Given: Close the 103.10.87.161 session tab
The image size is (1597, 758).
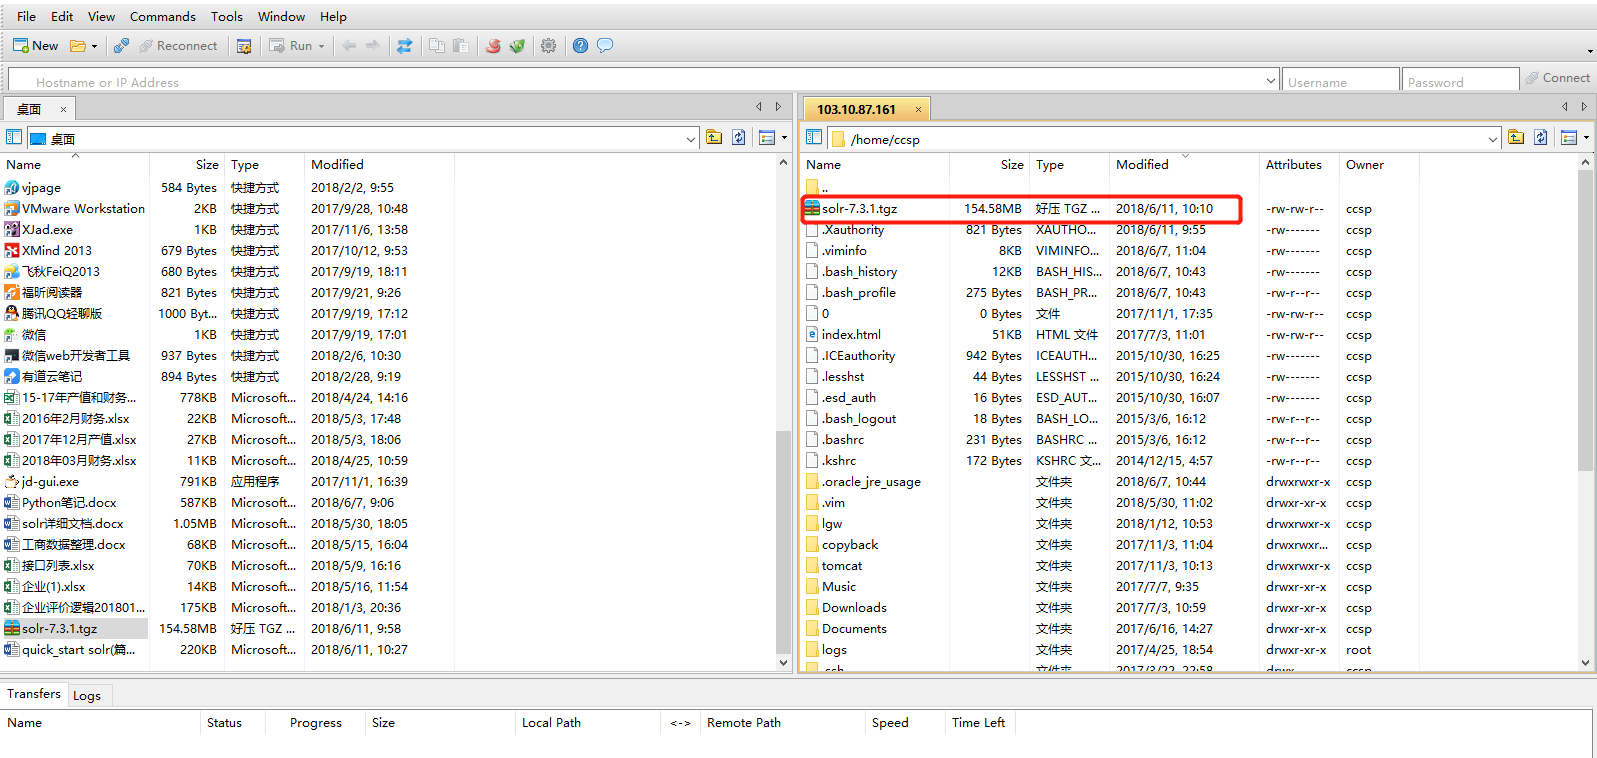Looking at the screenshot, I should (x=918, y=109).
